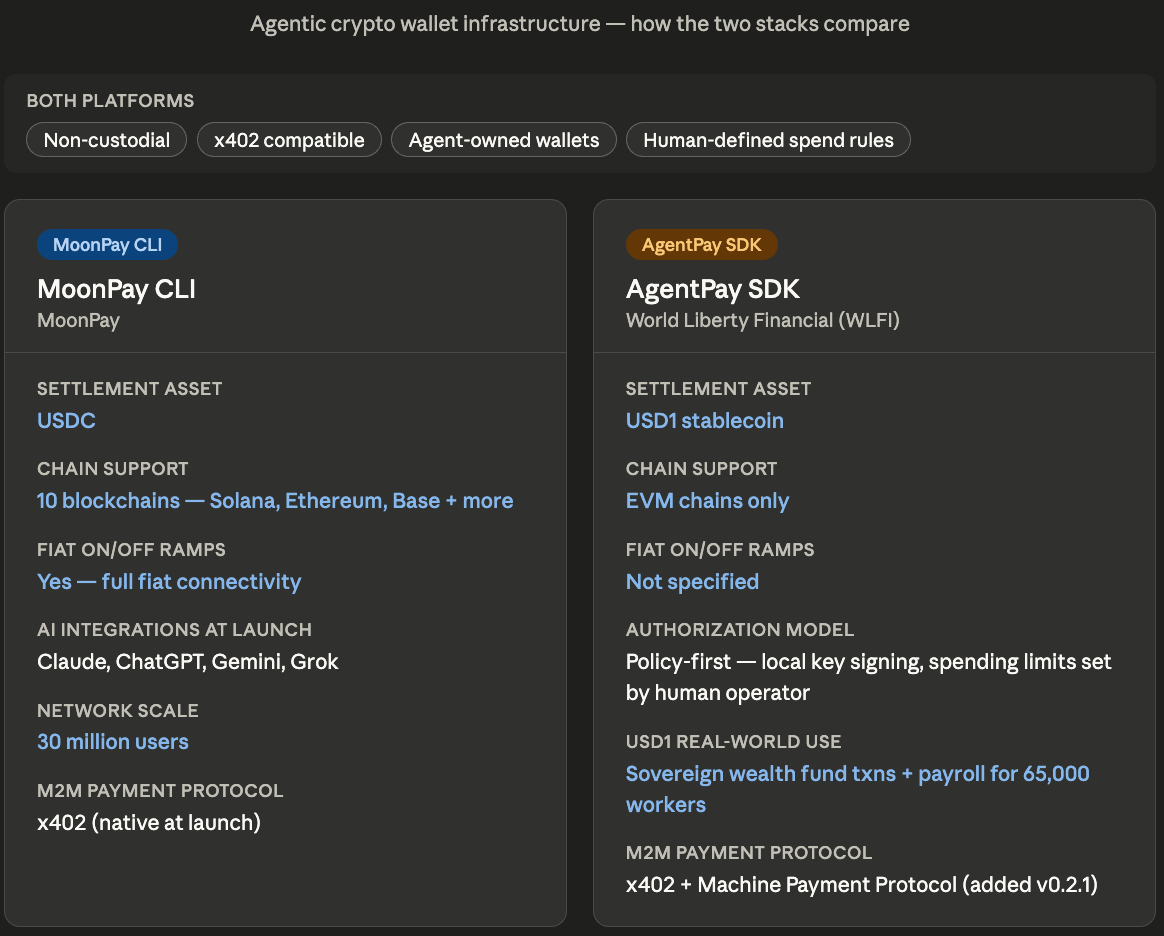
Task: Click the x402 (native at launch) text
Action: 149,823
